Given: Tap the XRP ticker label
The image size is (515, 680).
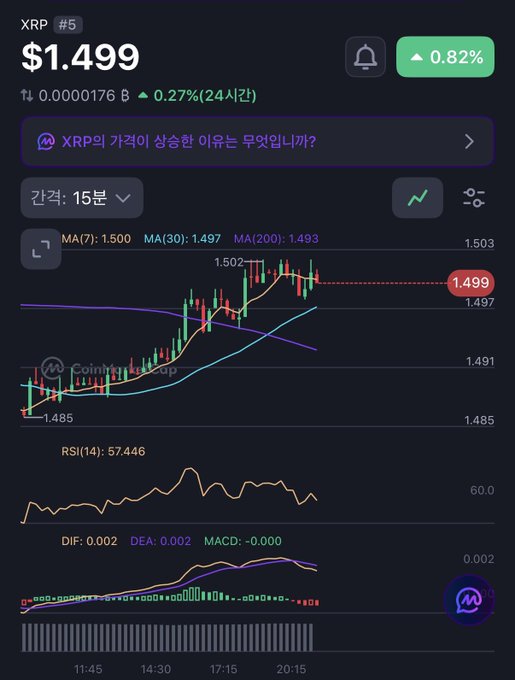Looking at the screenshot, I should point(34,25).
